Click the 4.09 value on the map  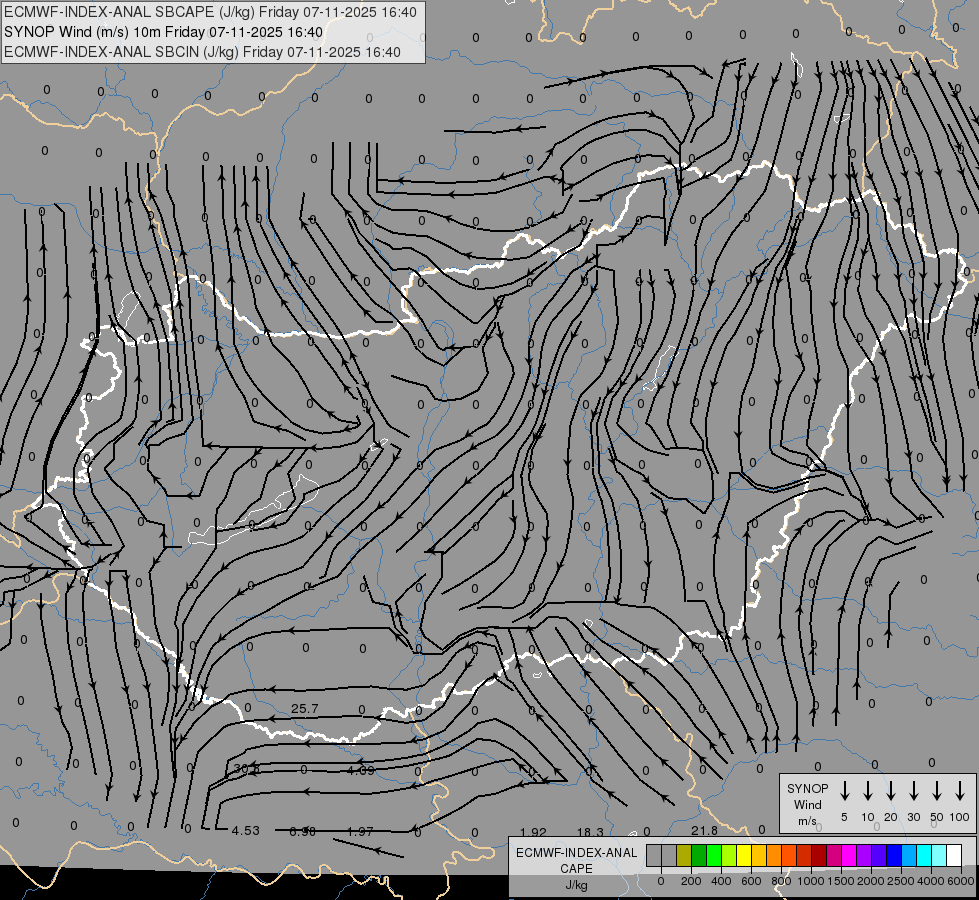361,770
